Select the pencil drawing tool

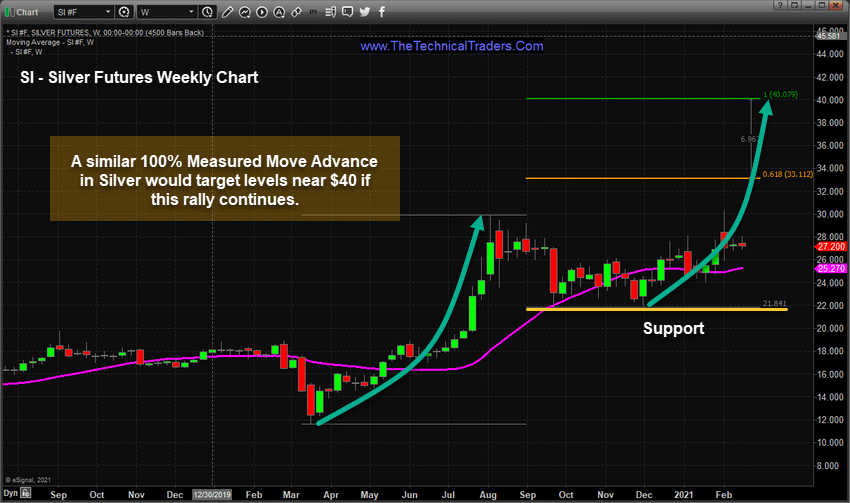228,12
